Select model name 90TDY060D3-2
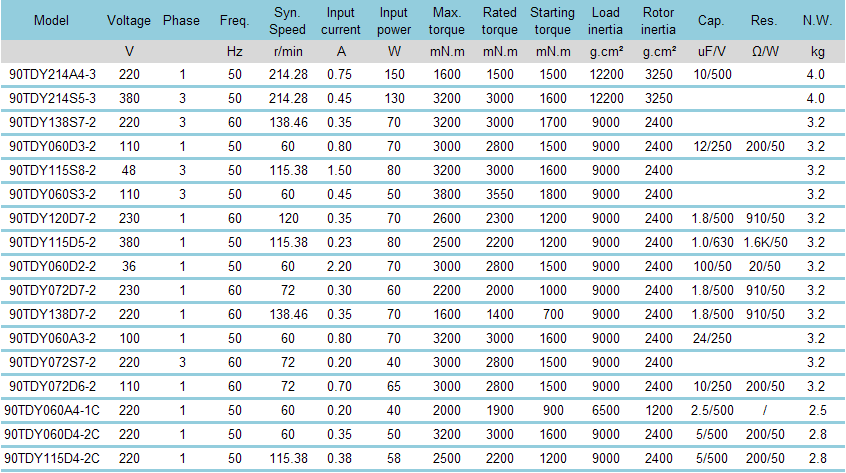The image size is (846, 473). (x=52, y=146)
